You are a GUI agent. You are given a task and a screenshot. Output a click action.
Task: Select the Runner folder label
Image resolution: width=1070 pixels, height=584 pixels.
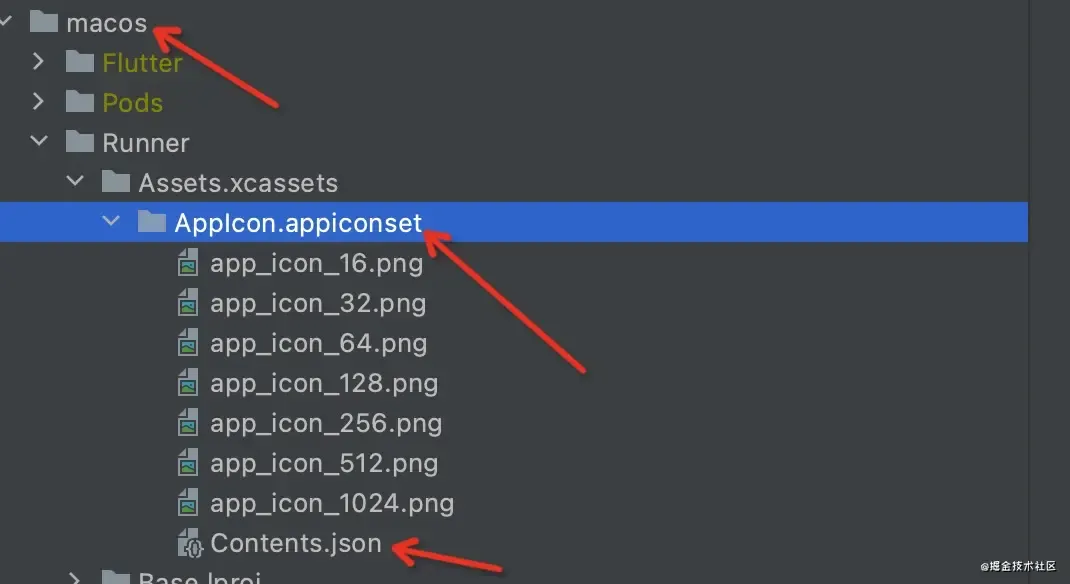pyautogui.click(x=146, y=142)
